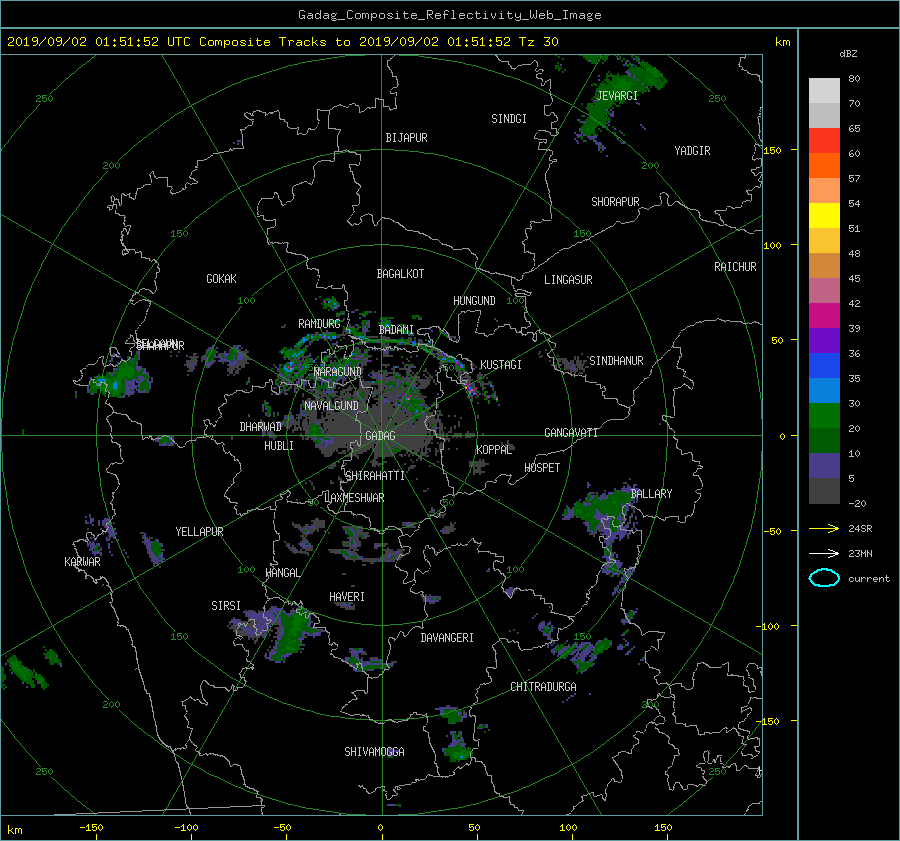Select the slate purple 10–5 dBZ swatch
Image resolution: width=900 pixels, height=841 pixels.
[824, 466]
